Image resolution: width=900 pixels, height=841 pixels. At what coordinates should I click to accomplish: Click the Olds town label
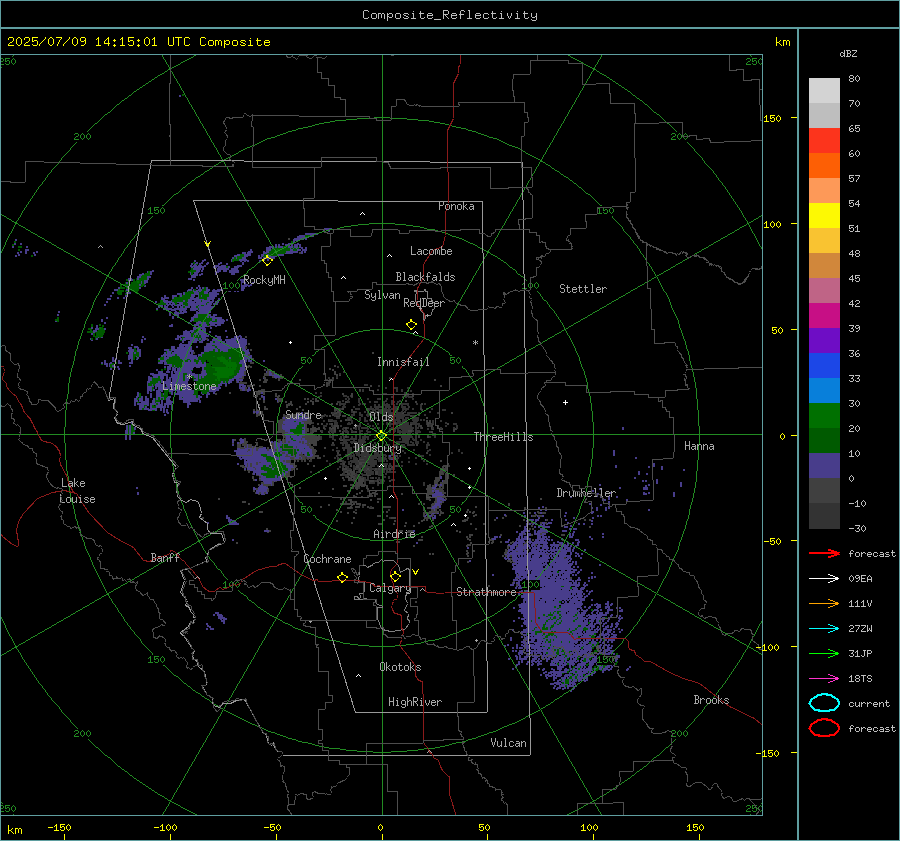tap(381, 417)
